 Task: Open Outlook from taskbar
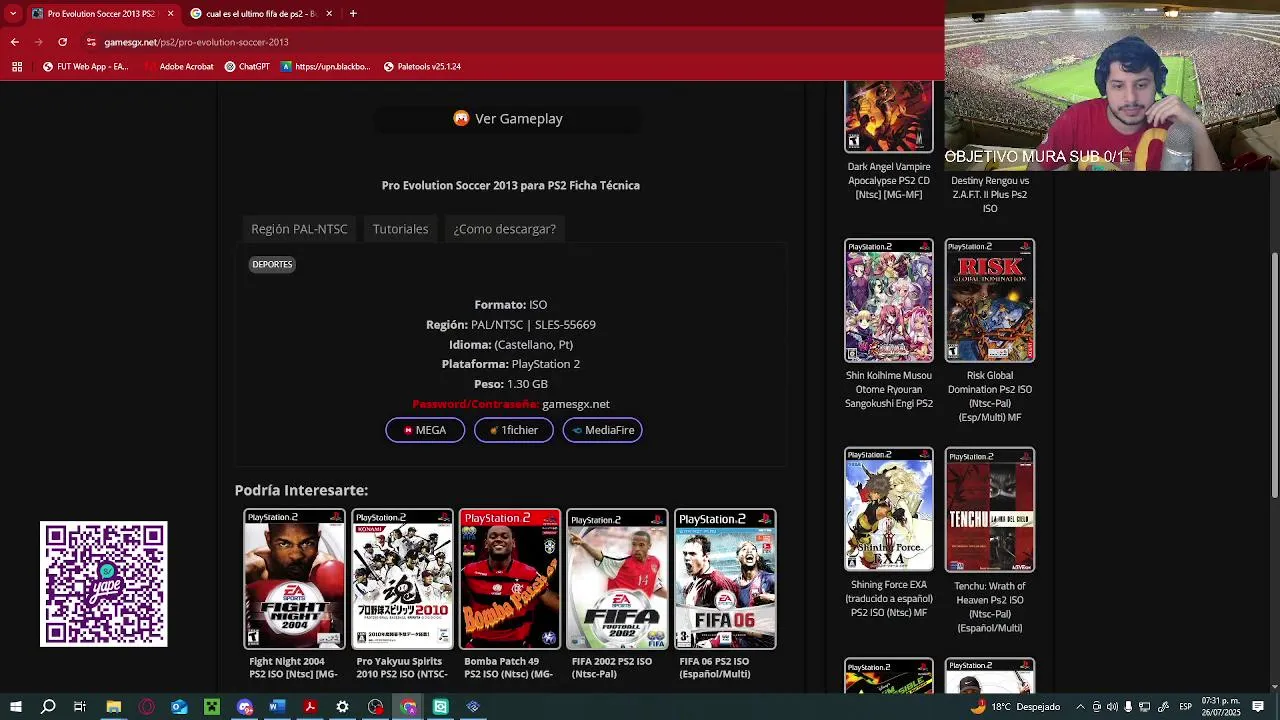coord(179,707)
